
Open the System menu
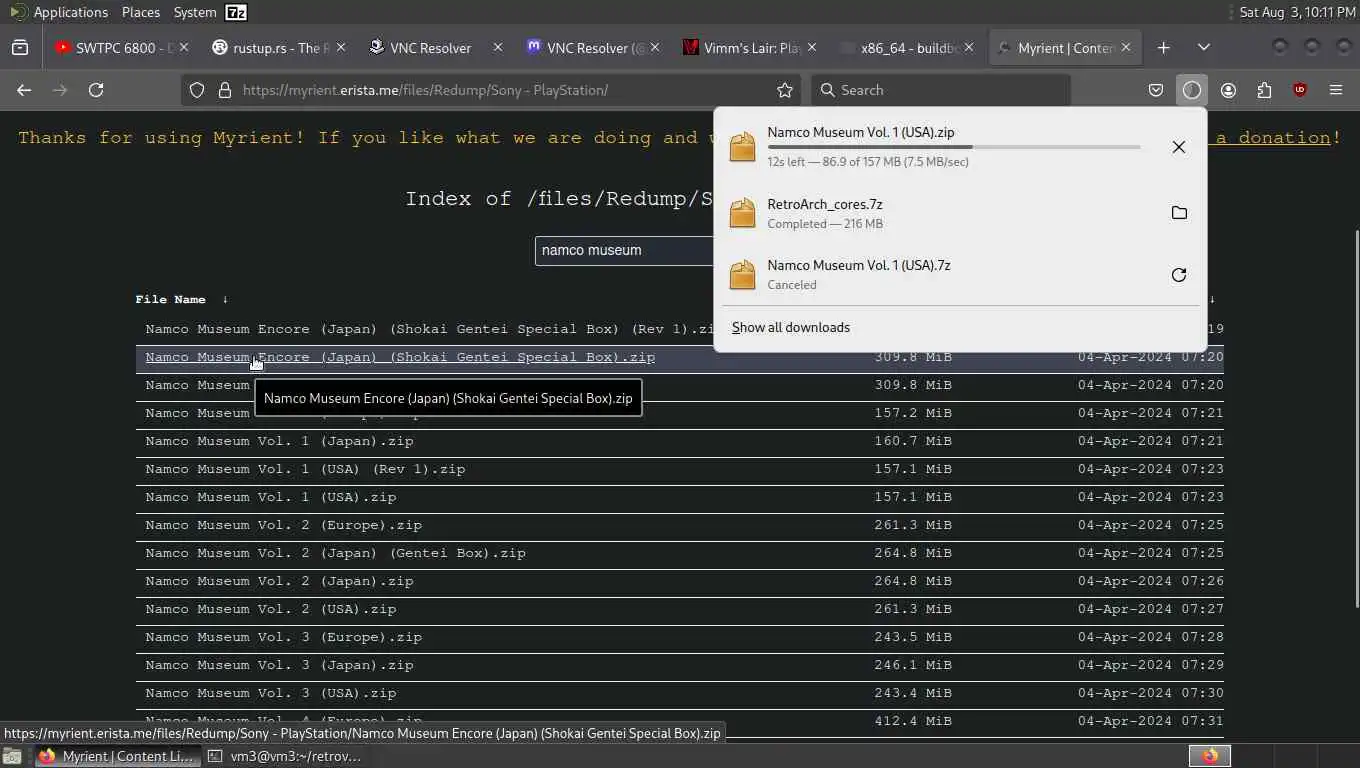pos(194,12)
